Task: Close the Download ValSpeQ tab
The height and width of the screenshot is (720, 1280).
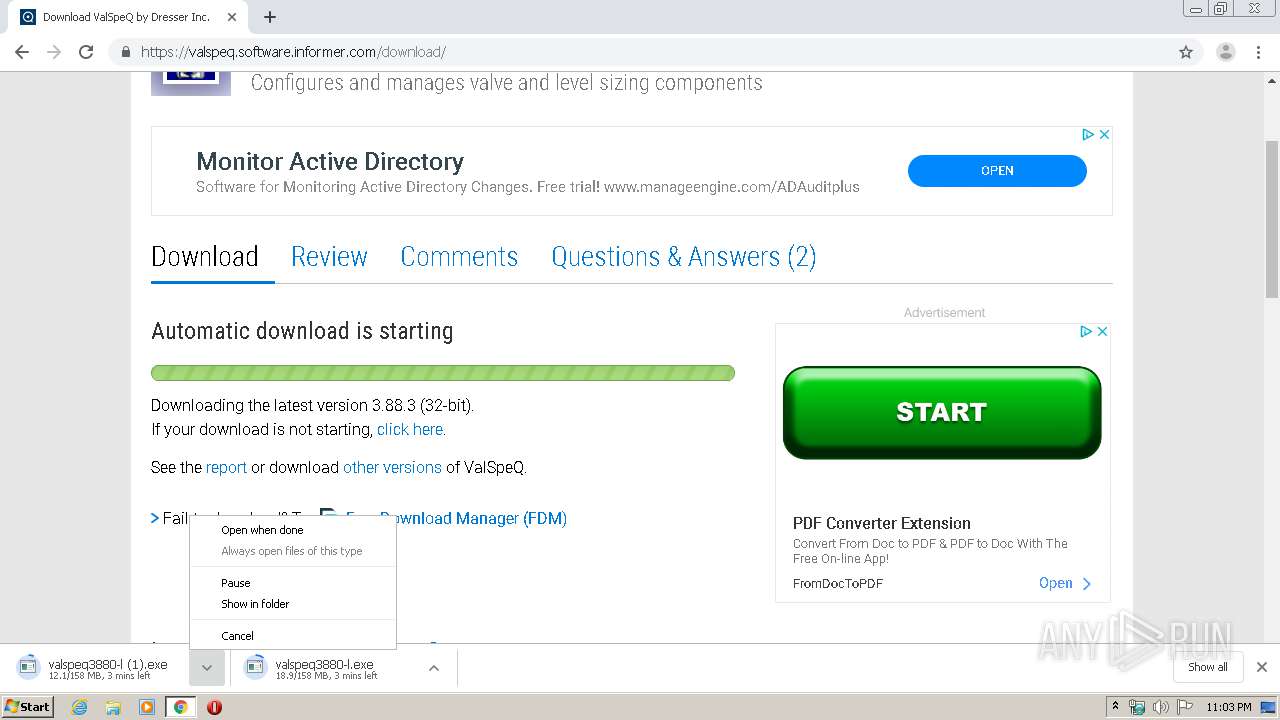Action: [232, 17]
